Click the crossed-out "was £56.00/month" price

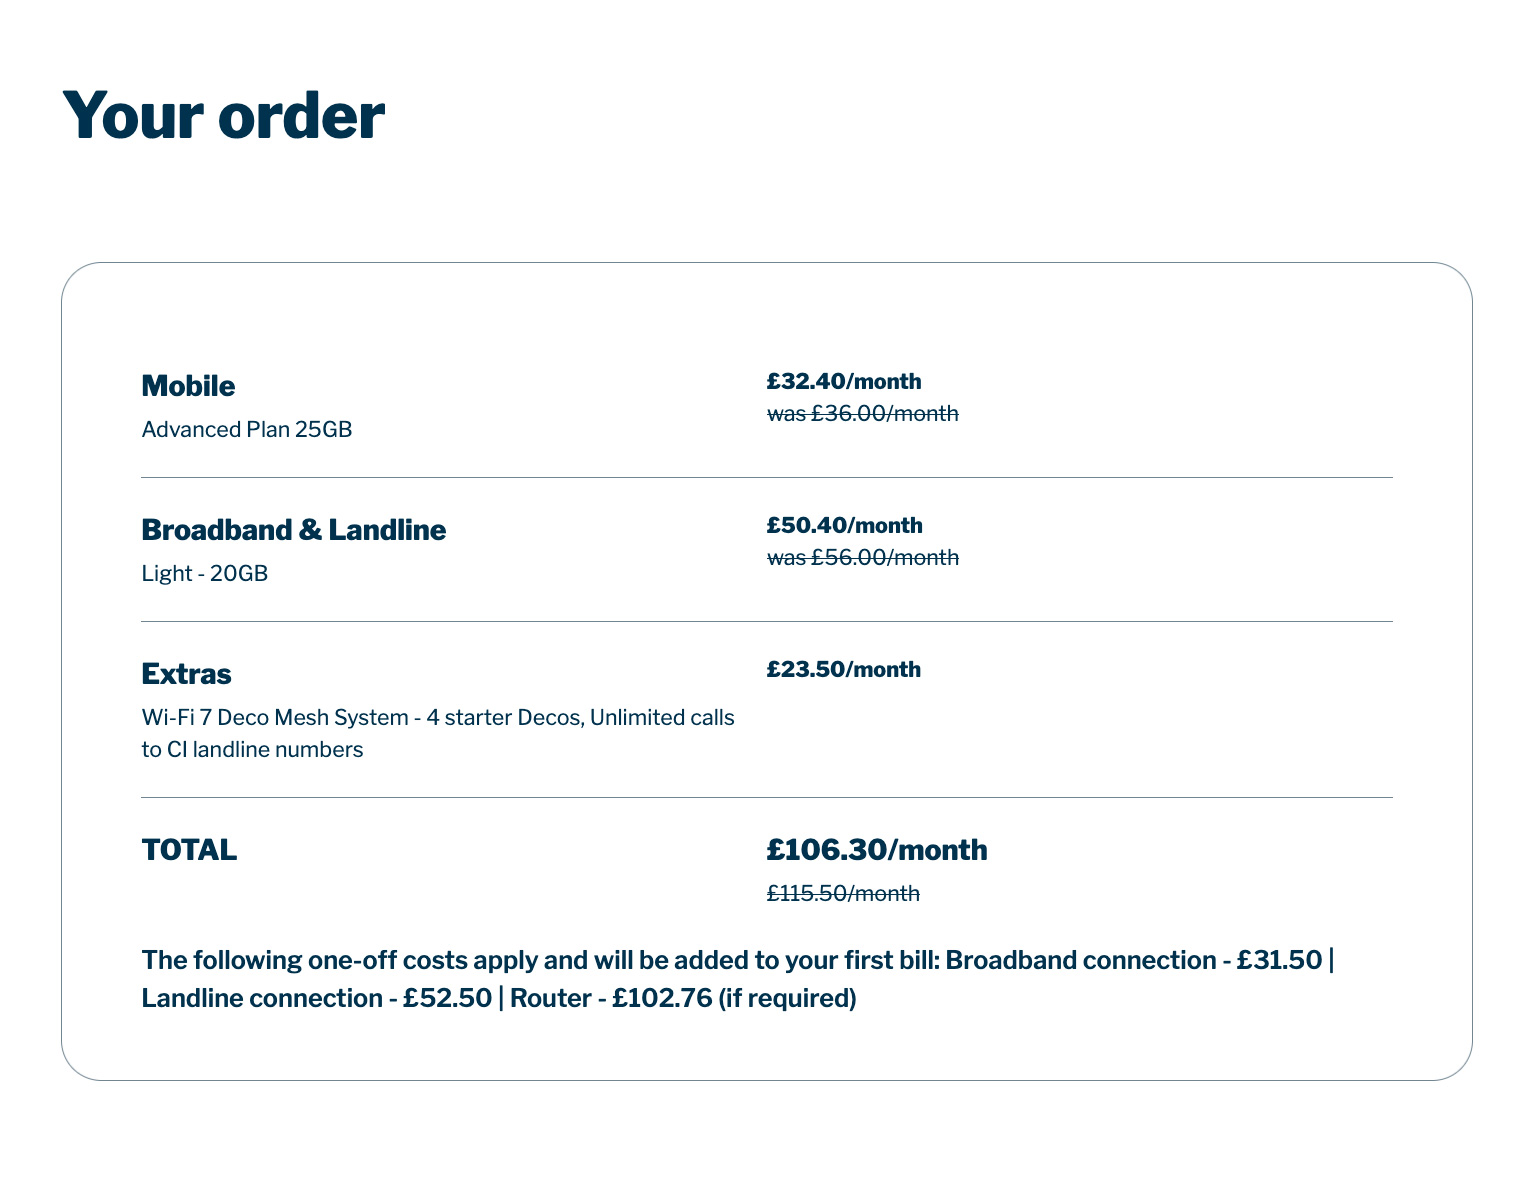pyautogui.click(x=862, y=557)
